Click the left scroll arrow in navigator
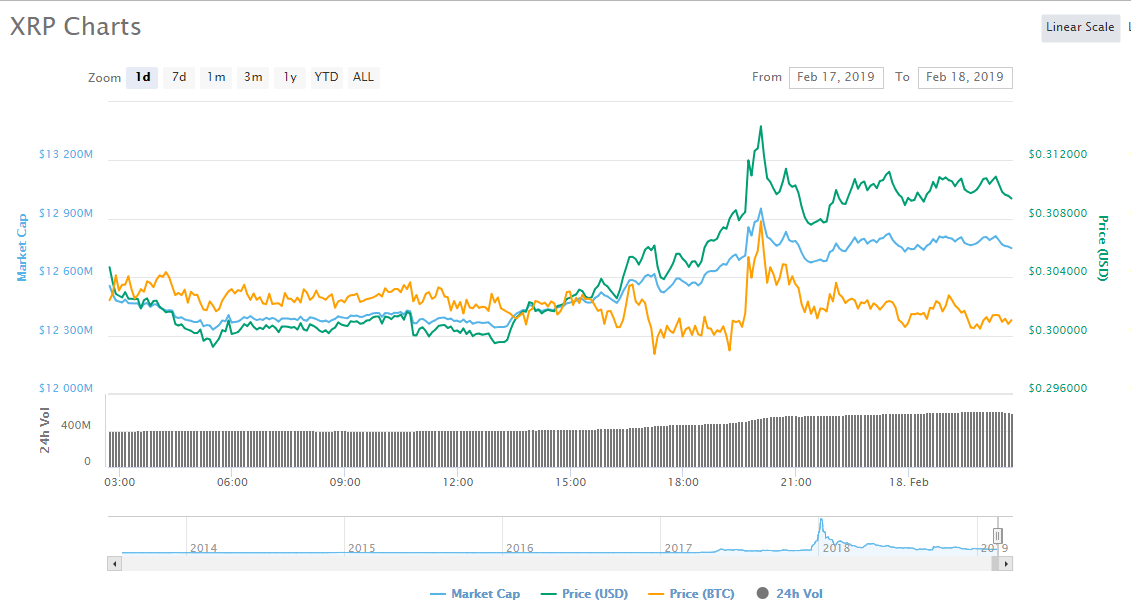 tap(114, 564)
